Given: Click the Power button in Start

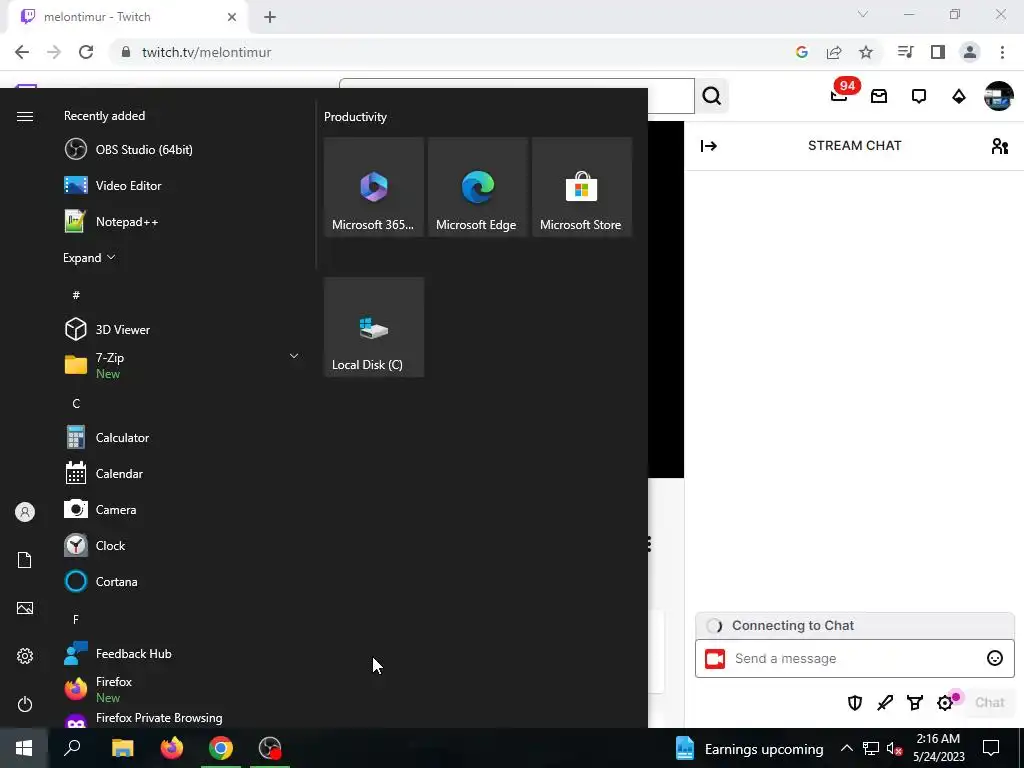Looking at the screenshot, I should [25, 704].
